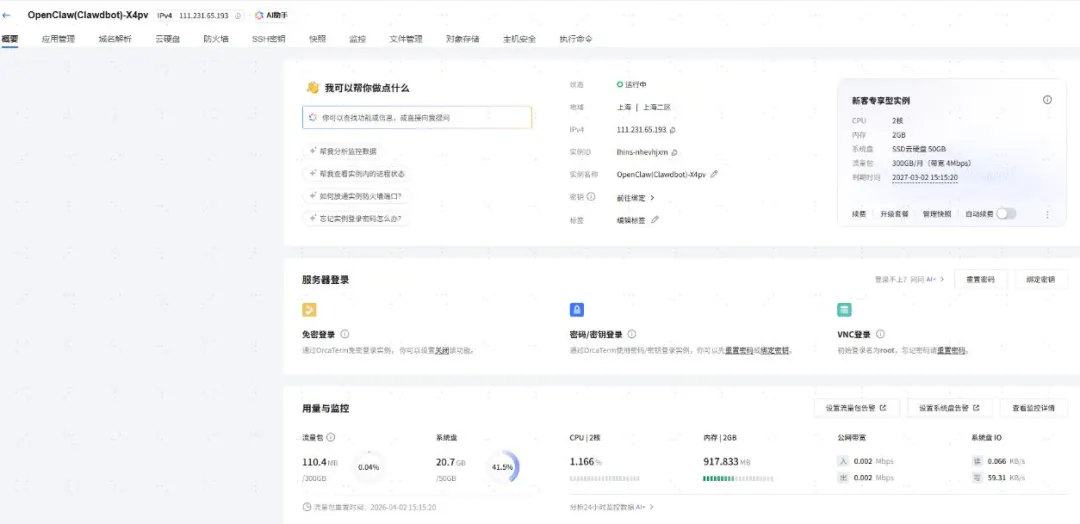Click the 出 outbound bandwidth badge
The width and height of the screenshot is (1080, 524).
click(x=842, y=478)
